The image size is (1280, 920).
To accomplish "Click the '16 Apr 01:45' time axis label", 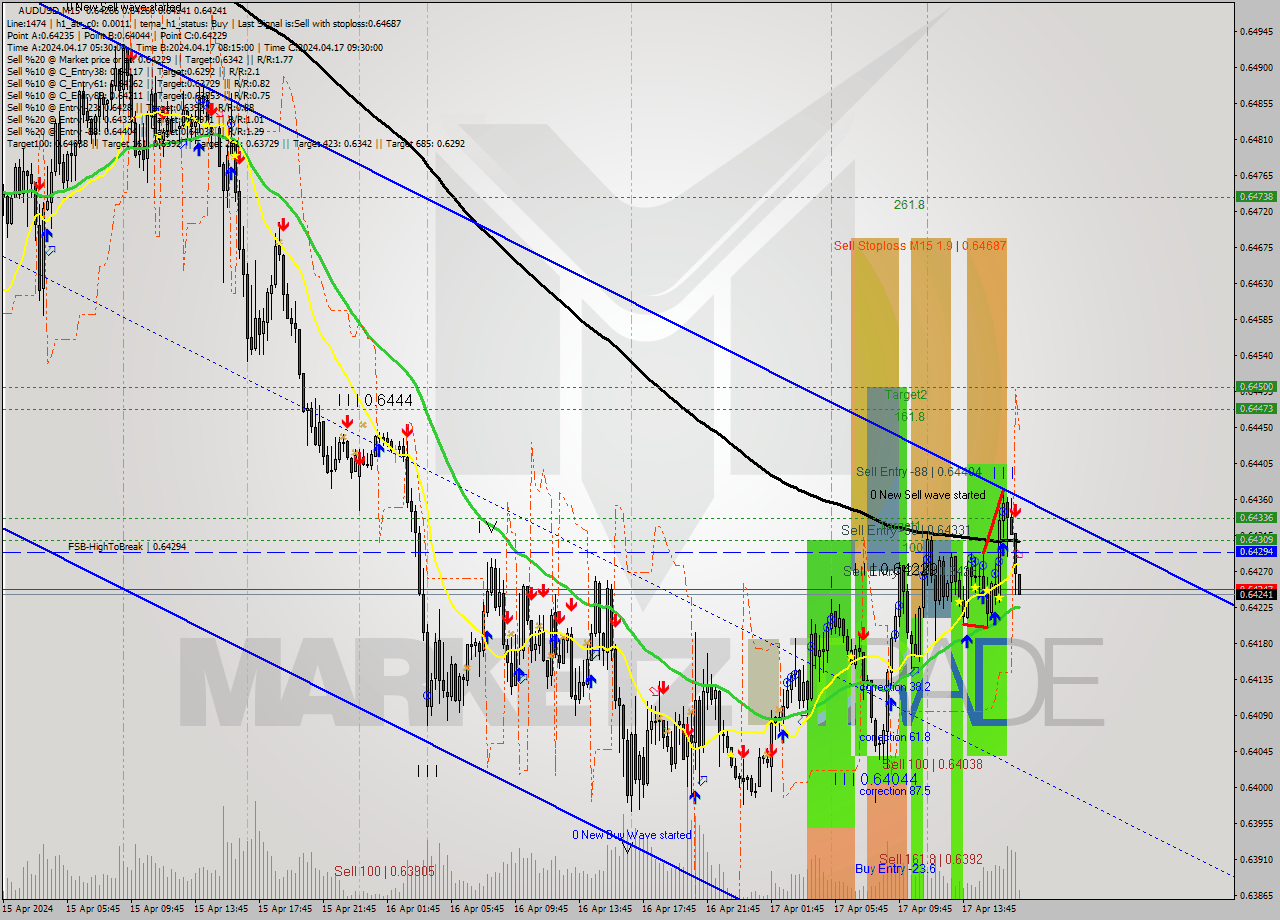I will 412,909.
